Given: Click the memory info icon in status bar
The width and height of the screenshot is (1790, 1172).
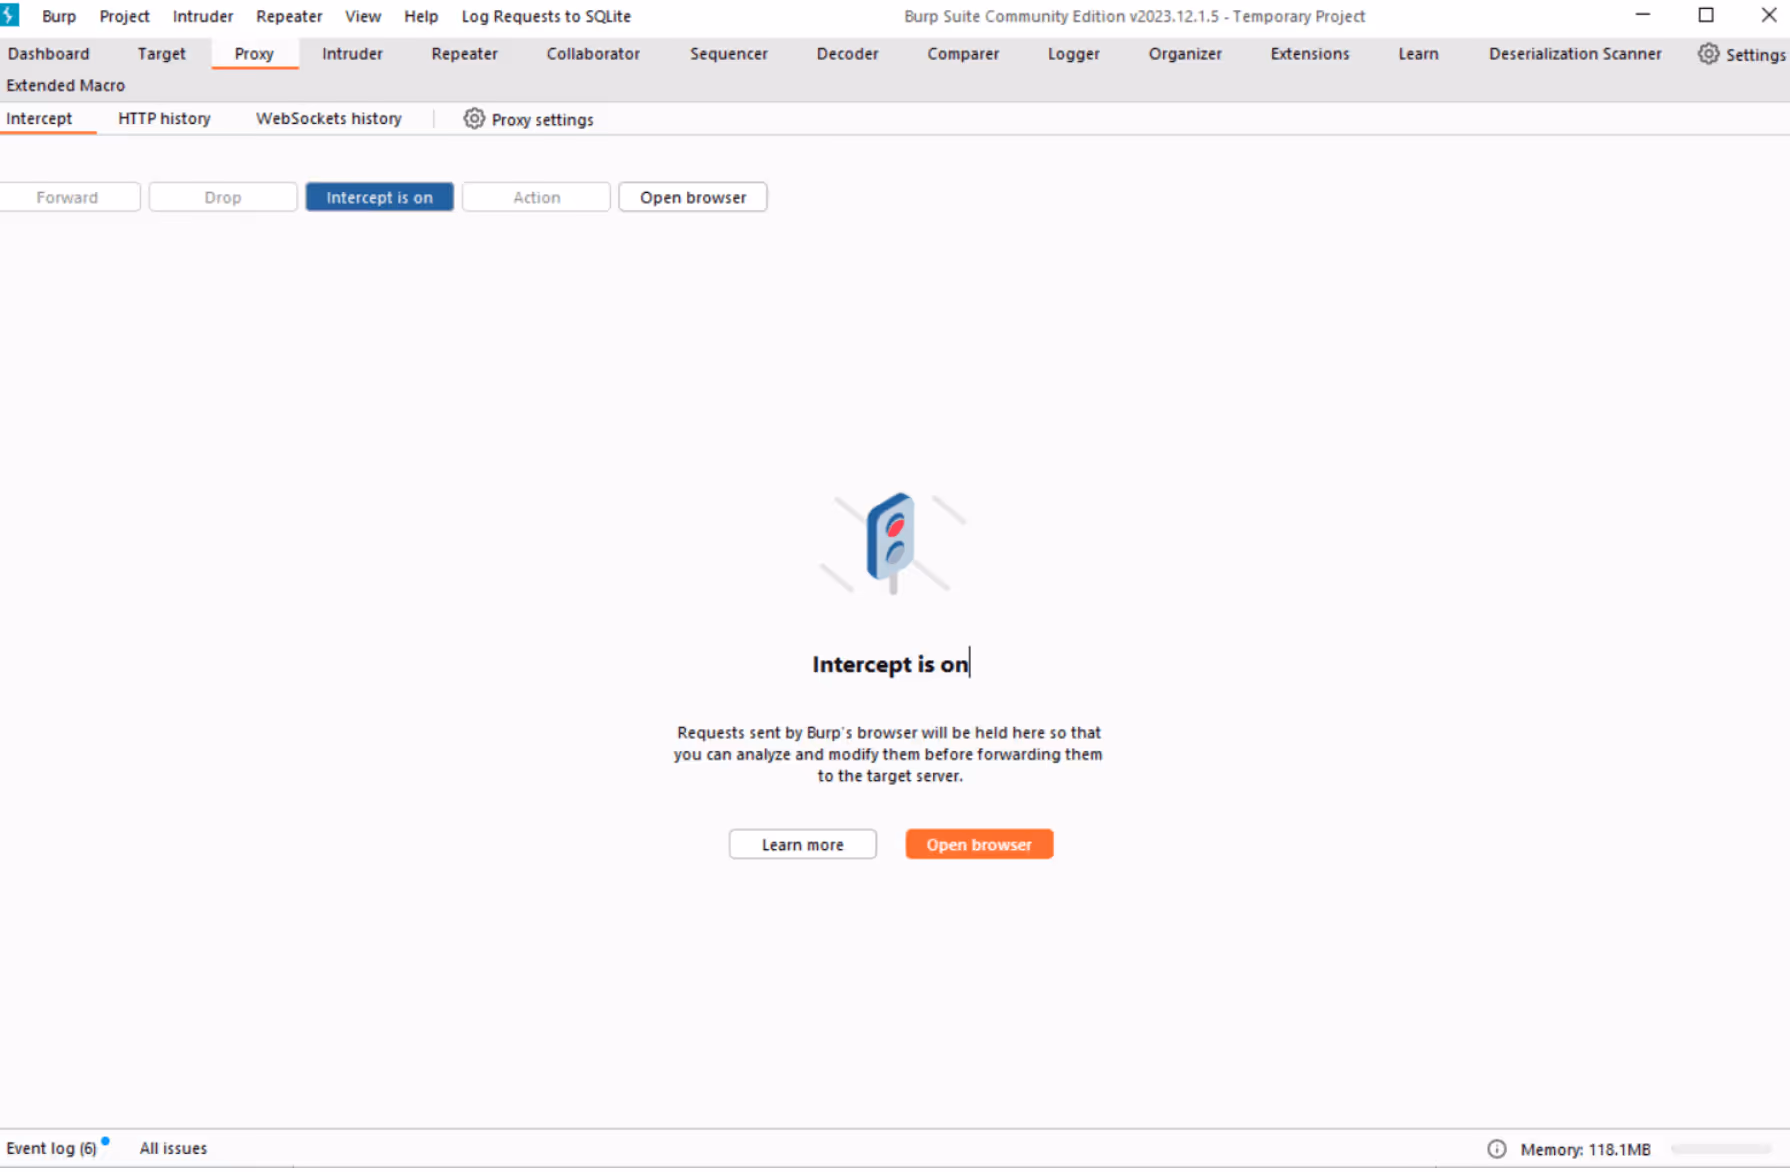Looking at the screenshot, I should tap(1496, 1149).
